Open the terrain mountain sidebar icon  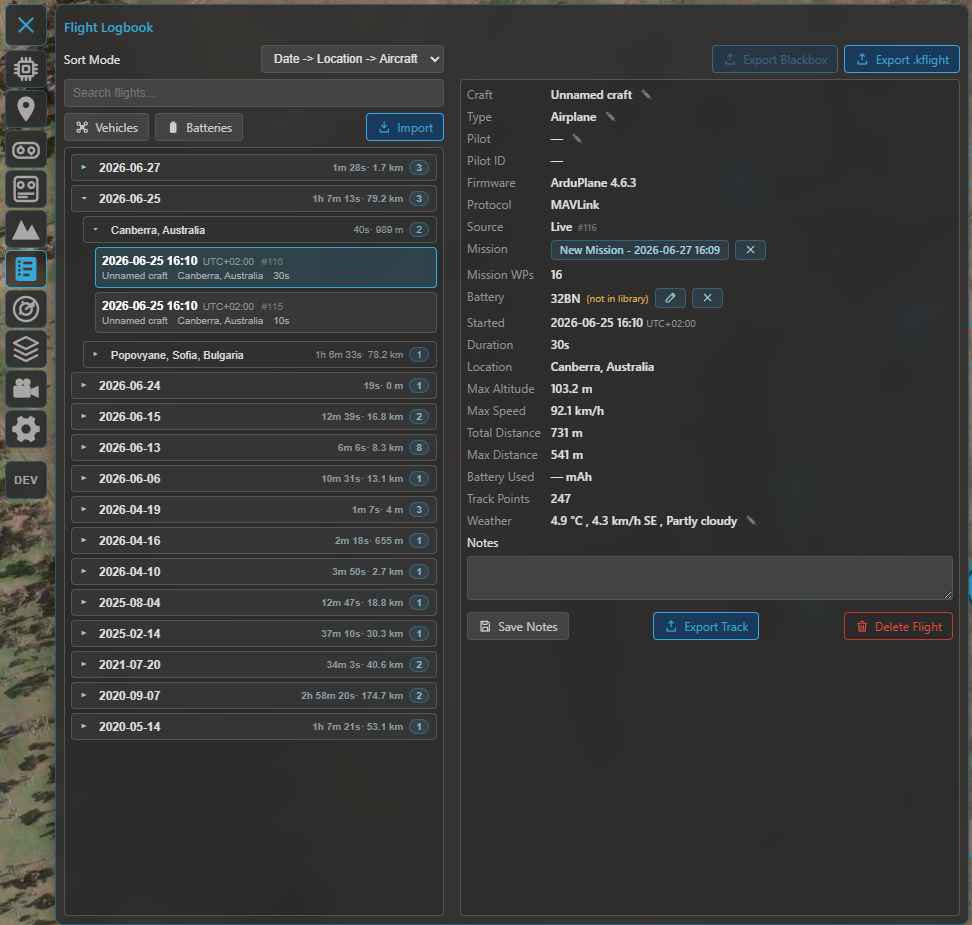click(25, 229)
